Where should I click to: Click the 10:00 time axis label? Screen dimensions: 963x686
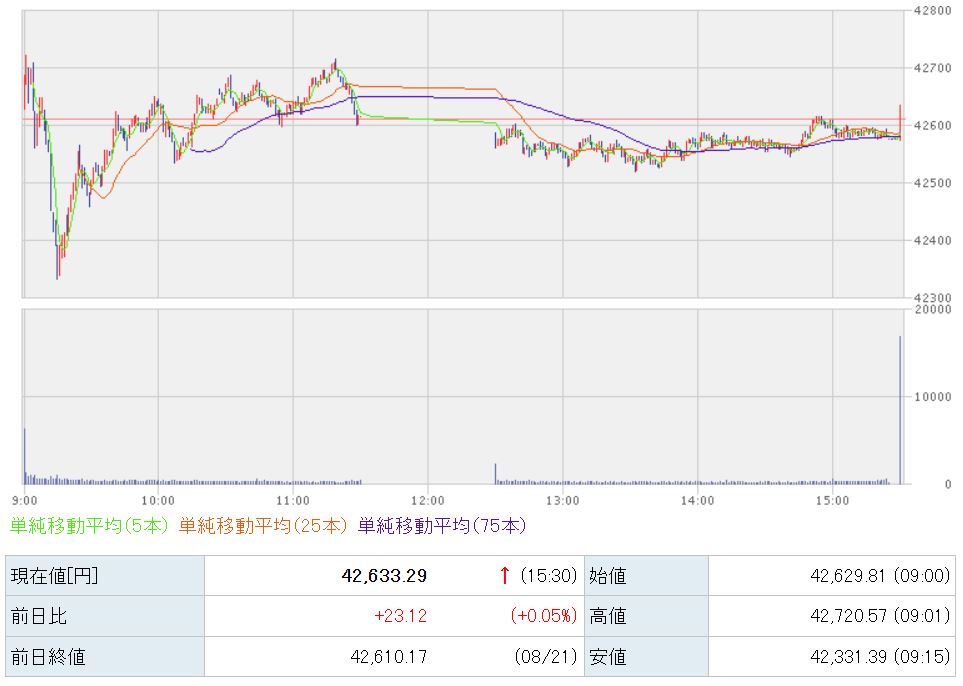158,501
